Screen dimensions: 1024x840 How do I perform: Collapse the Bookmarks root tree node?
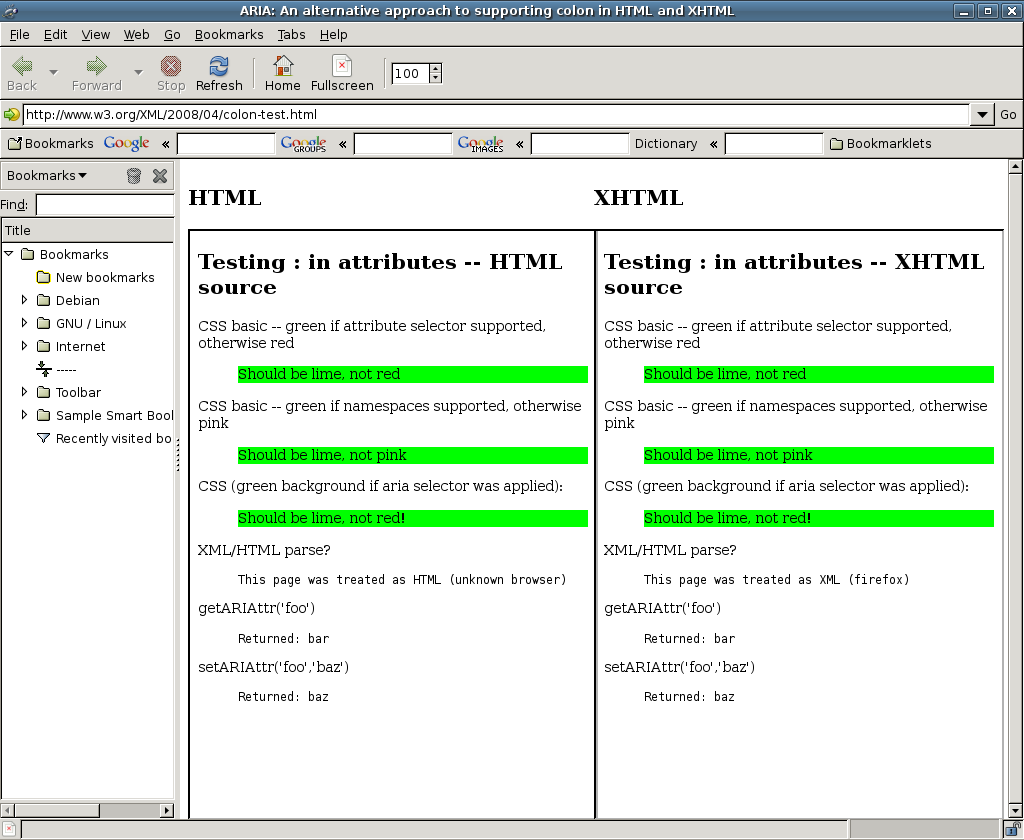pyautogui.click(x=9, y=253)
